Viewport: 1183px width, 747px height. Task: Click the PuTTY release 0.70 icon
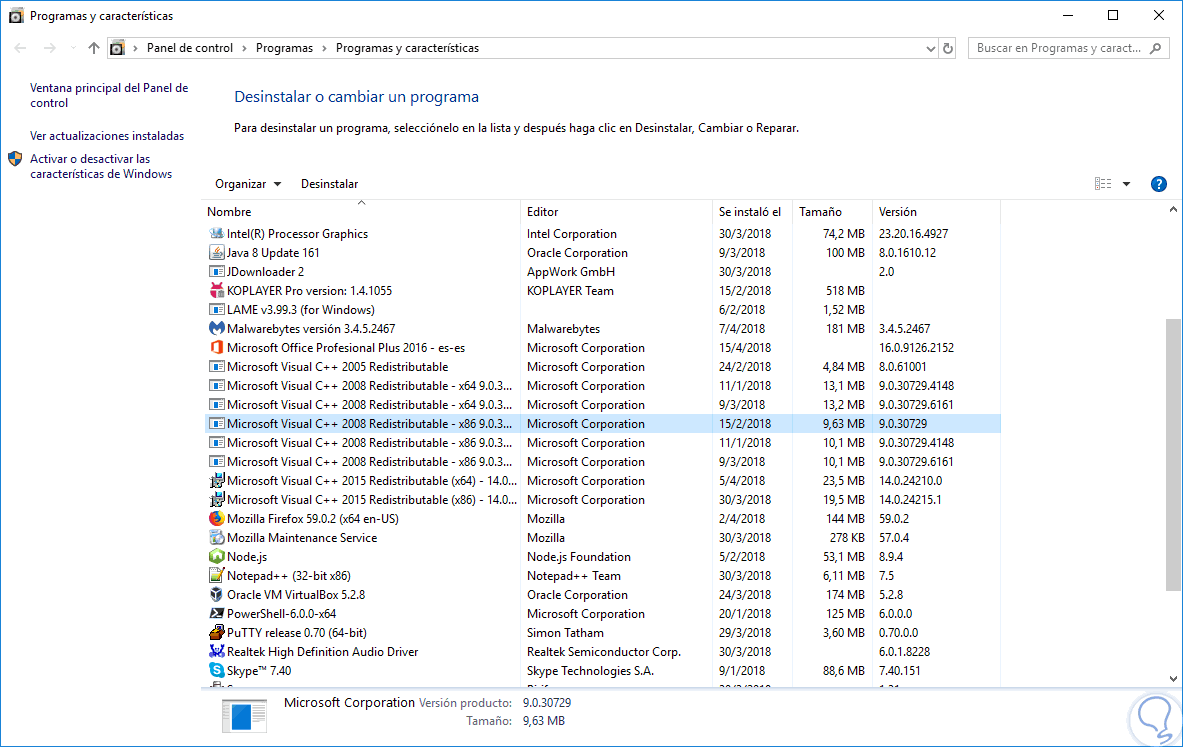click(x=217, y=632)
